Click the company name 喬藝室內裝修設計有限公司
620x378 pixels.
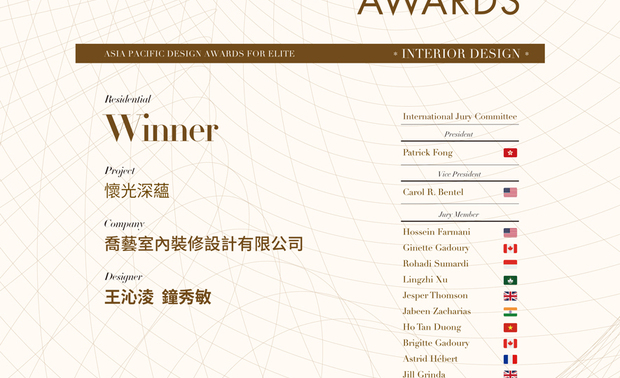[204, 244]
